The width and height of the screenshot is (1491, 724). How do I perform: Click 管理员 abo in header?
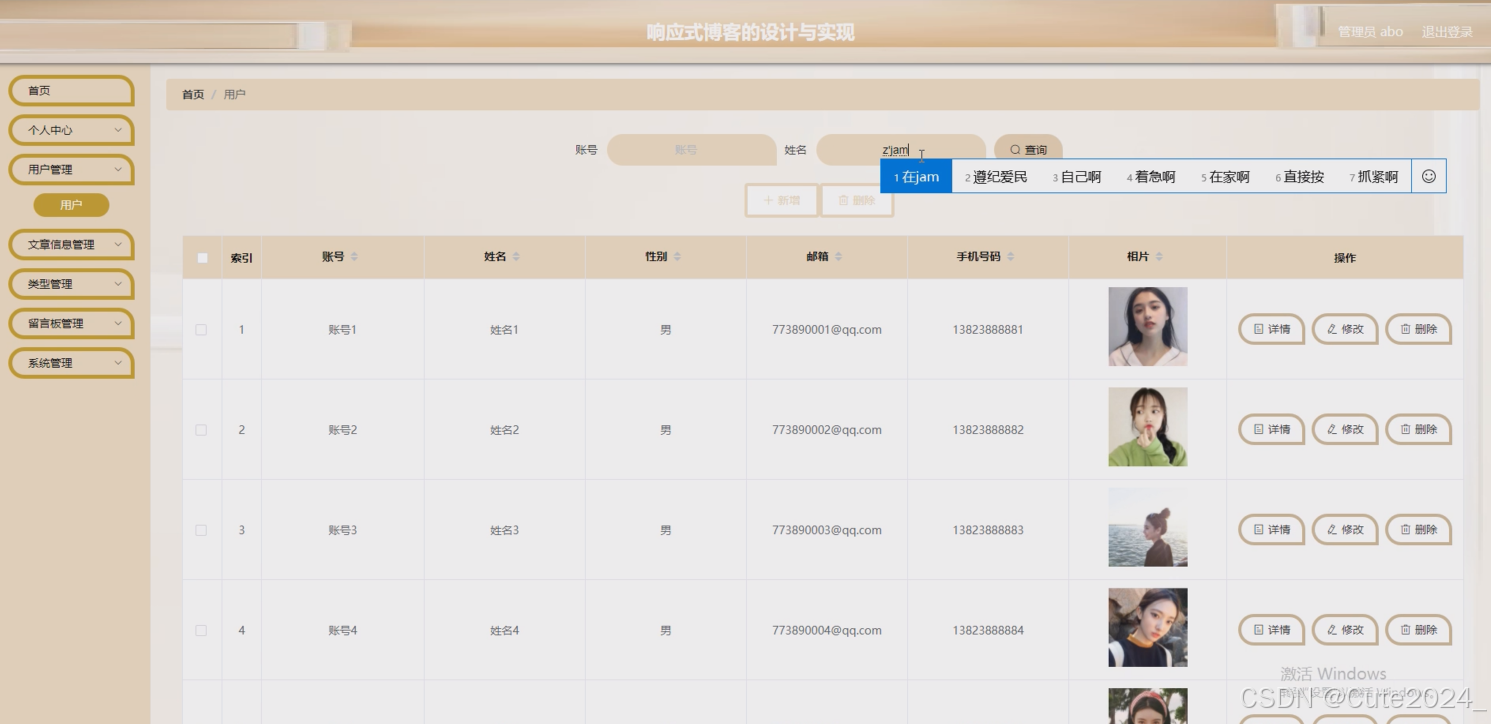tap(1370, 32)
